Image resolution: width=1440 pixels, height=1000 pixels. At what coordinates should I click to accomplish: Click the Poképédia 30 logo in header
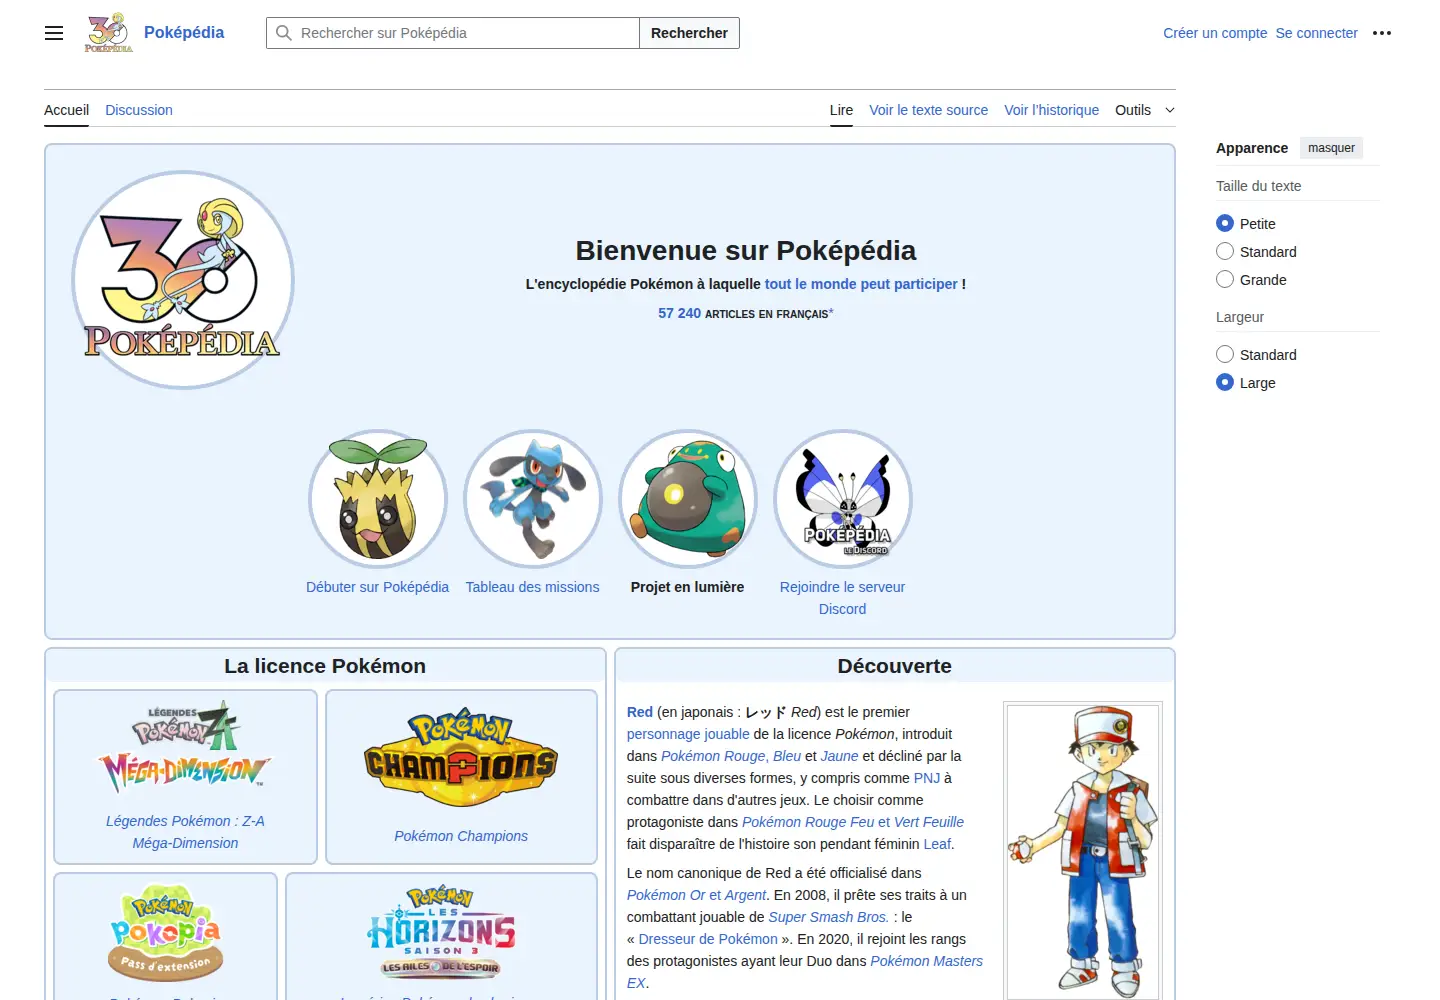(109, 33)
